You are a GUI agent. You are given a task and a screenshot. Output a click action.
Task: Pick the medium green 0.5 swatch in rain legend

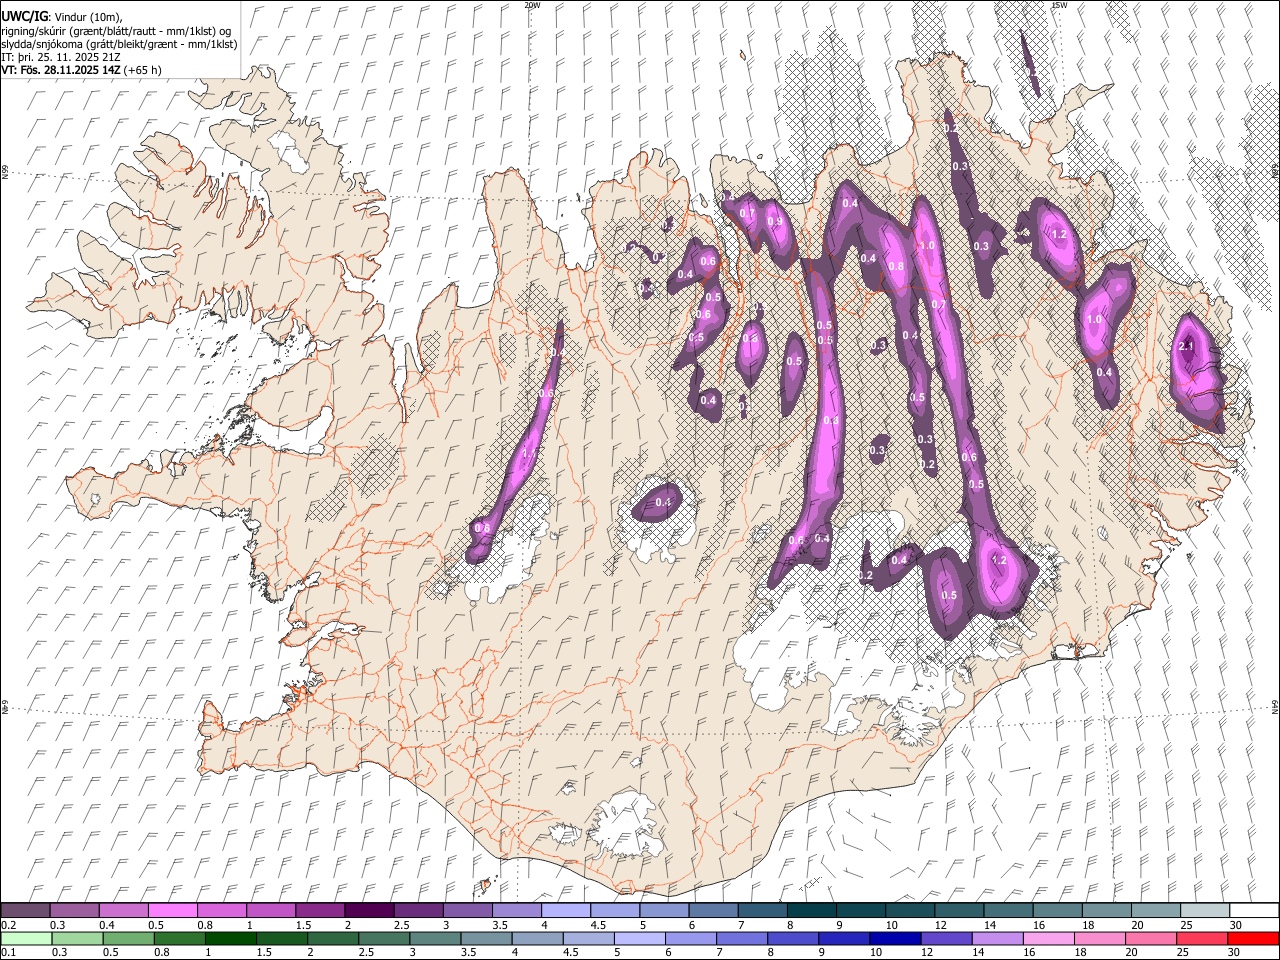point(128,938)
